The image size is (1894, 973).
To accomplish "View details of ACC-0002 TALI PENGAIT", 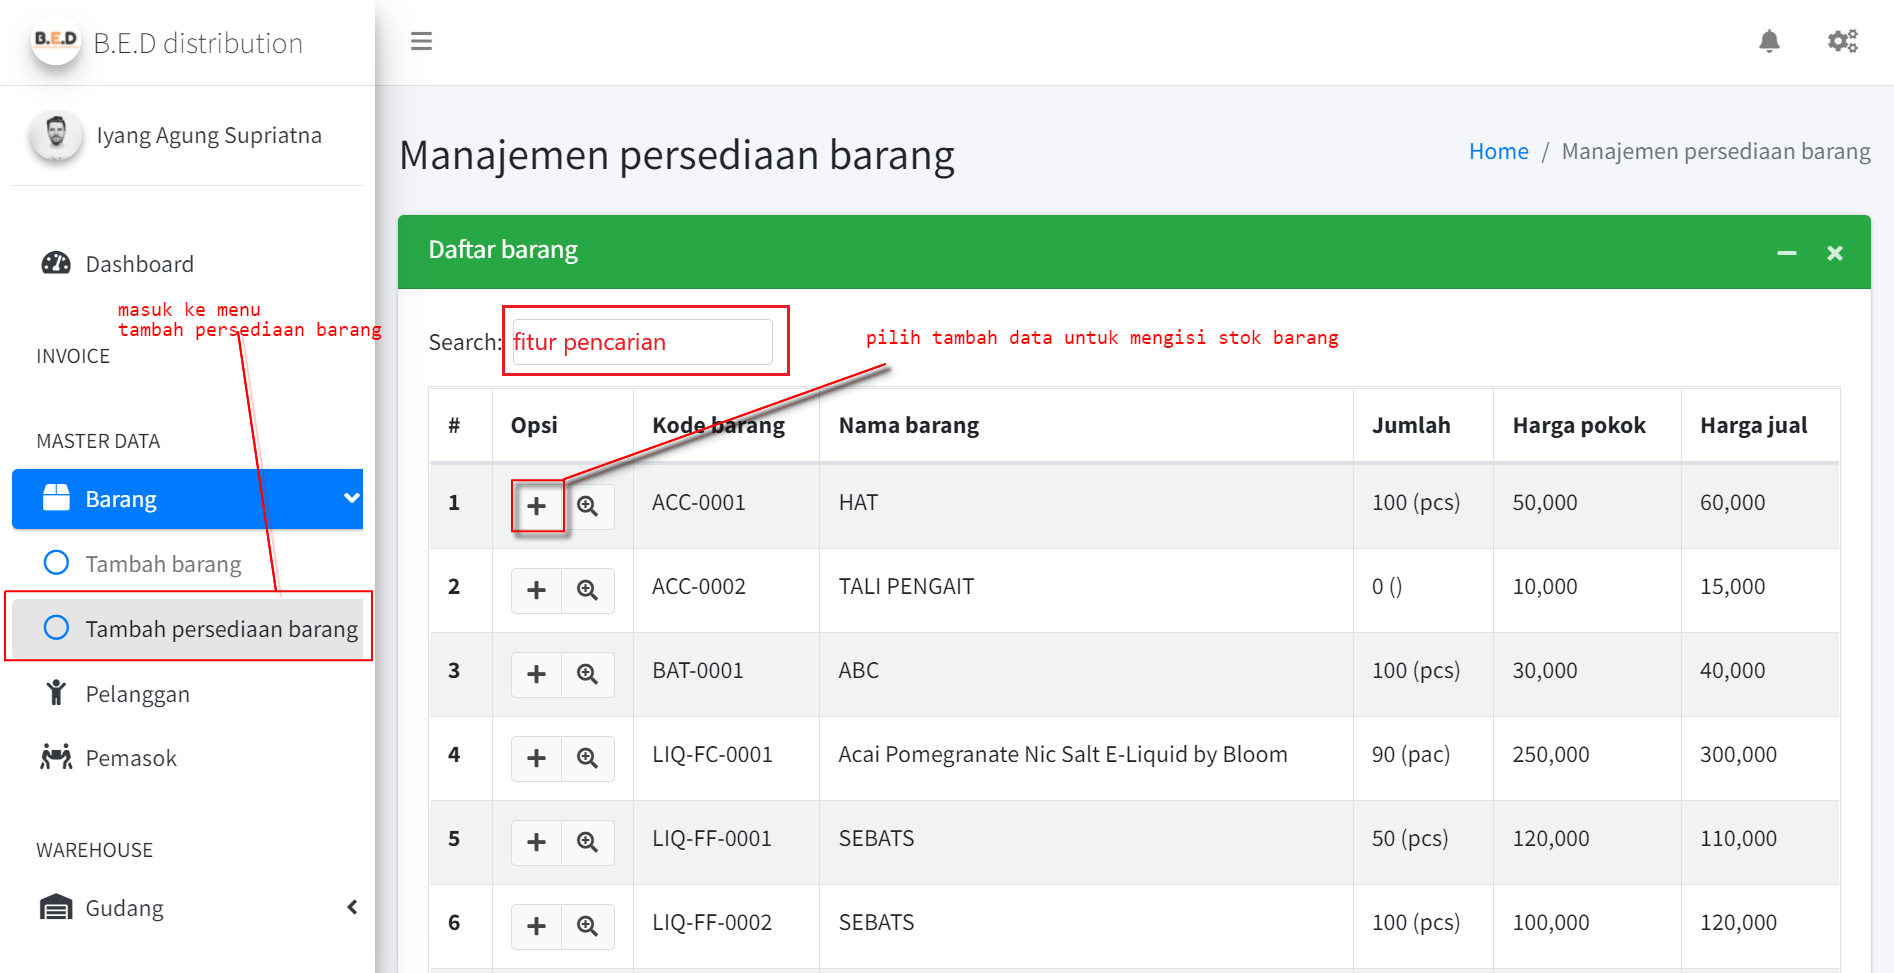I will 588,590.
